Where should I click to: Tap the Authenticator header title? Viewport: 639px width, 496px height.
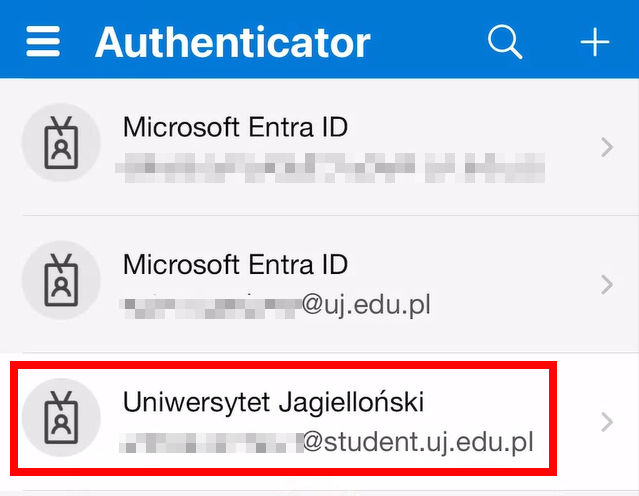pyautogui.click(x=233, y=42)
